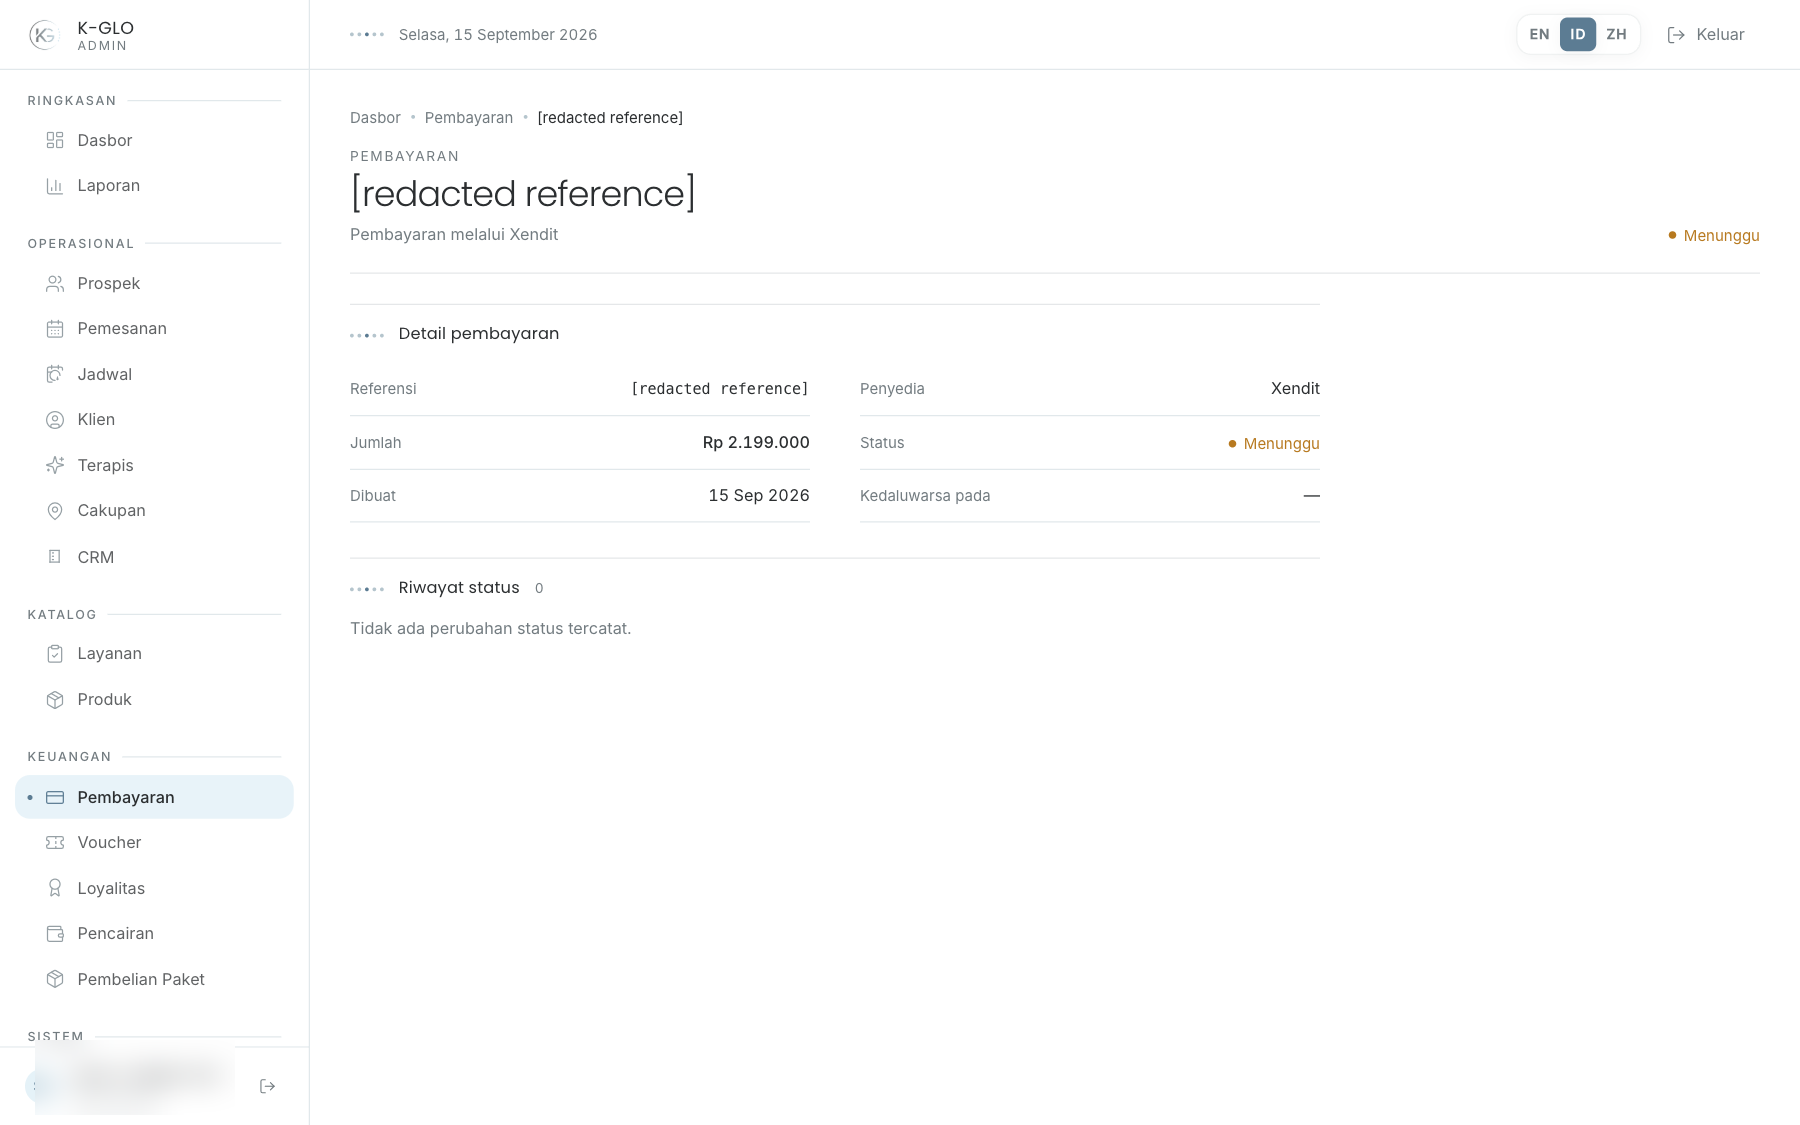Click the Referensi redacted reference value
The image size is (1800, 1125).
tap(719, 388)
